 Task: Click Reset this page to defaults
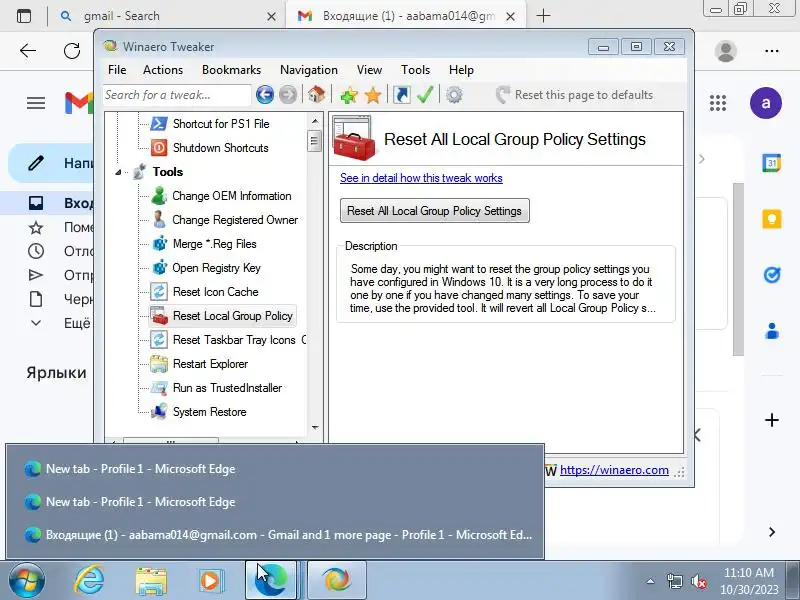[x=574, y=95]
